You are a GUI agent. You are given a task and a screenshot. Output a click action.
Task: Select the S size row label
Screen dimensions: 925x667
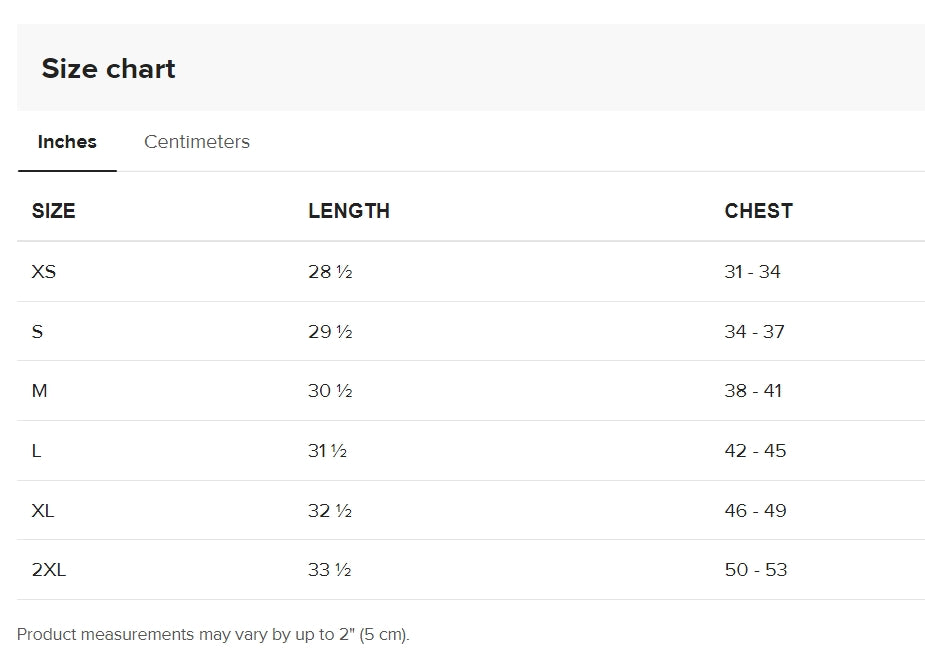pyautogui.click(x=37, y=331)
